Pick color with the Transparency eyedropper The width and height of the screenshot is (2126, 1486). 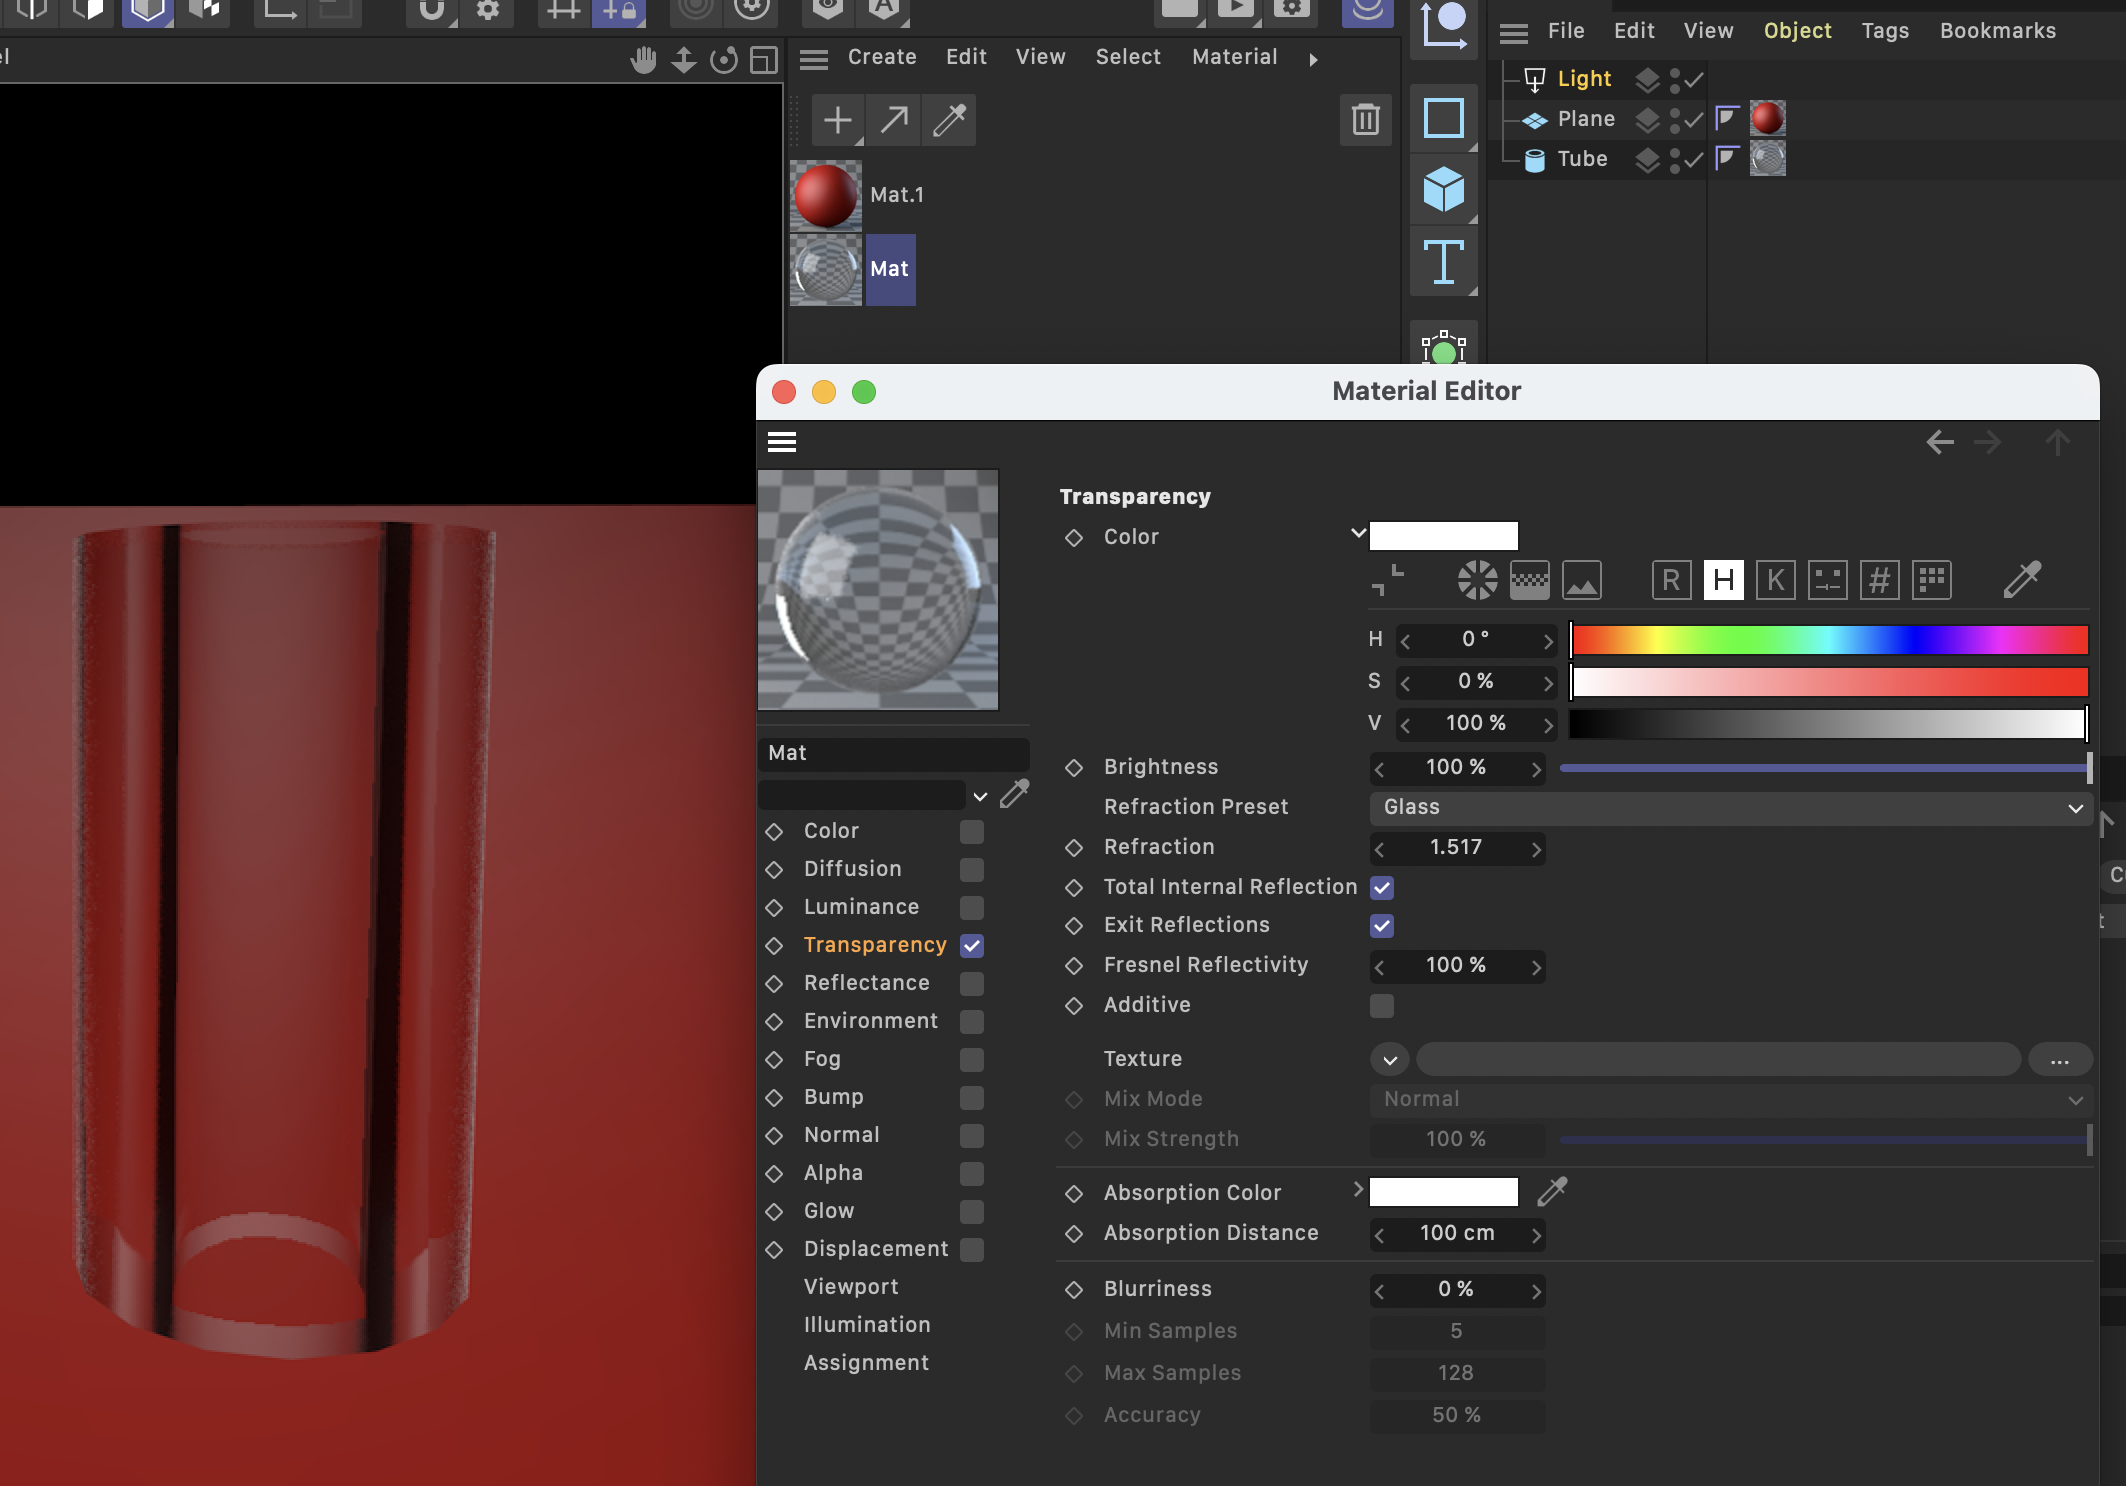[x=2022, y=579]
